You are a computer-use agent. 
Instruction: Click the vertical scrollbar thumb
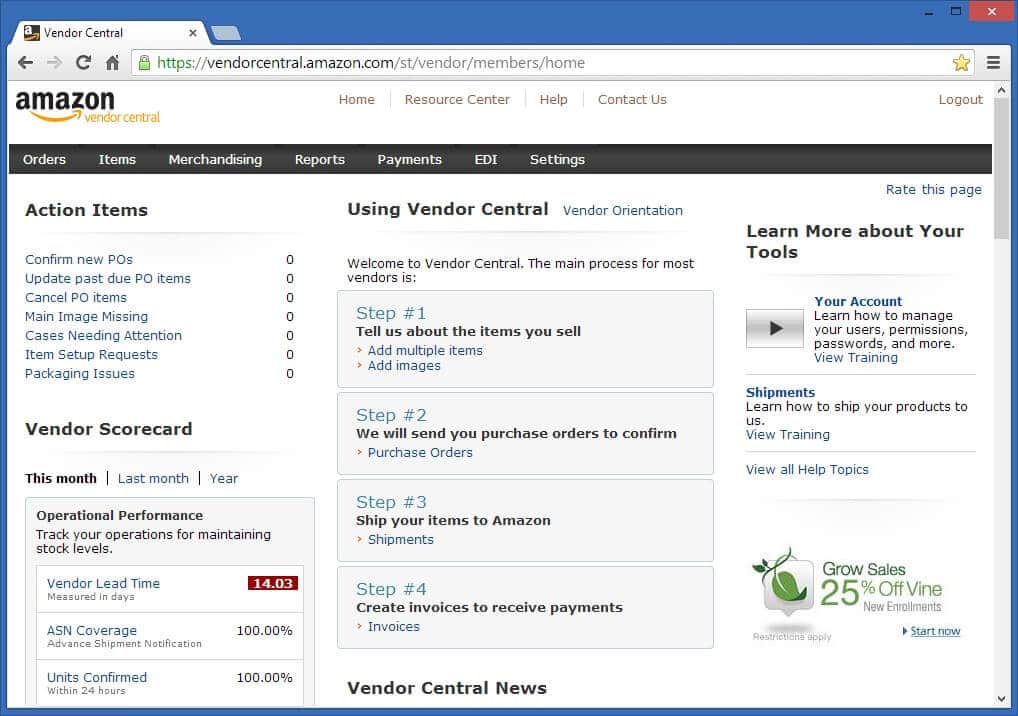click(1001, 169)
